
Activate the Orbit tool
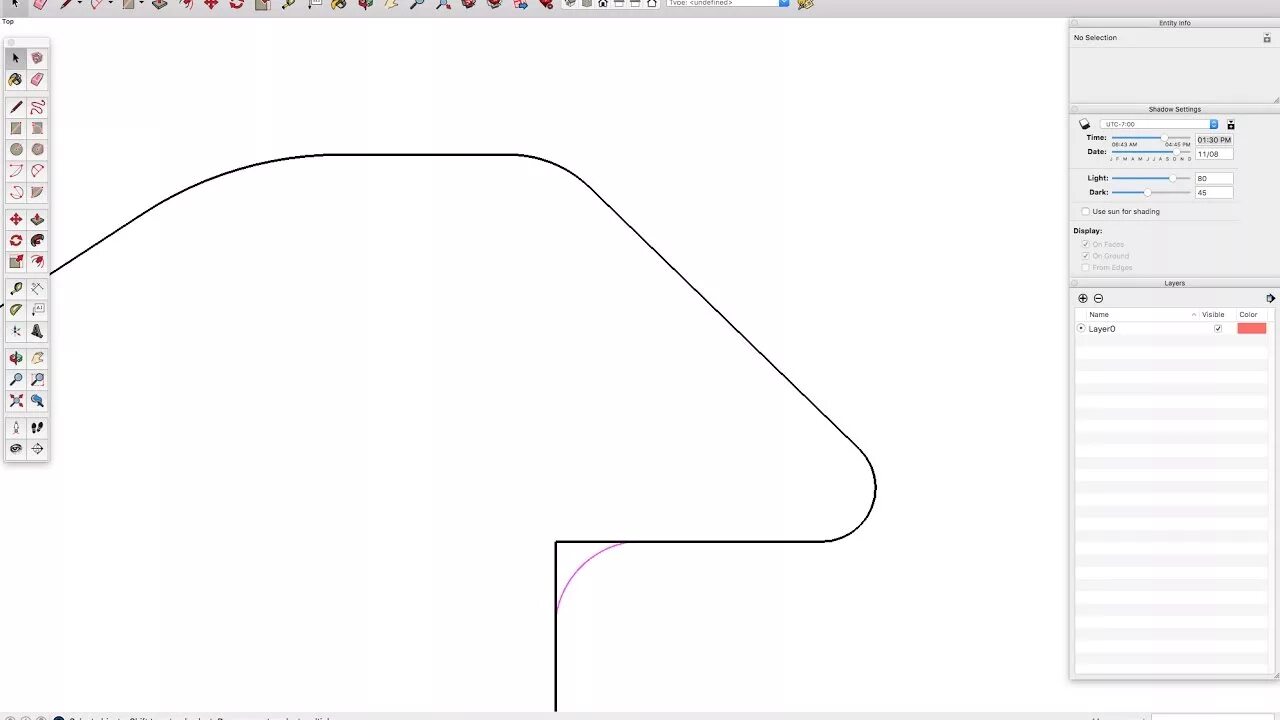tap(16, 358)
